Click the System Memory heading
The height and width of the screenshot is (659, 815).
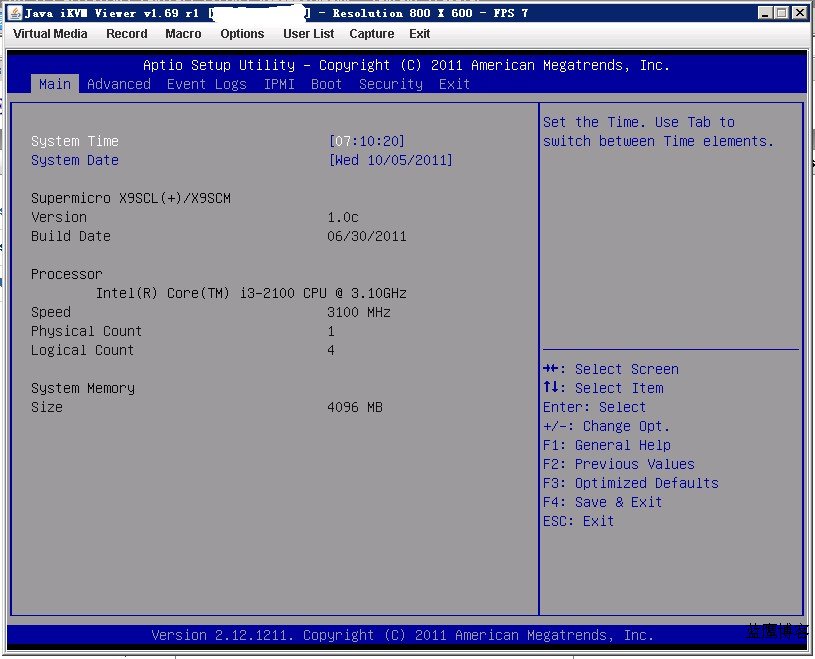83,388
